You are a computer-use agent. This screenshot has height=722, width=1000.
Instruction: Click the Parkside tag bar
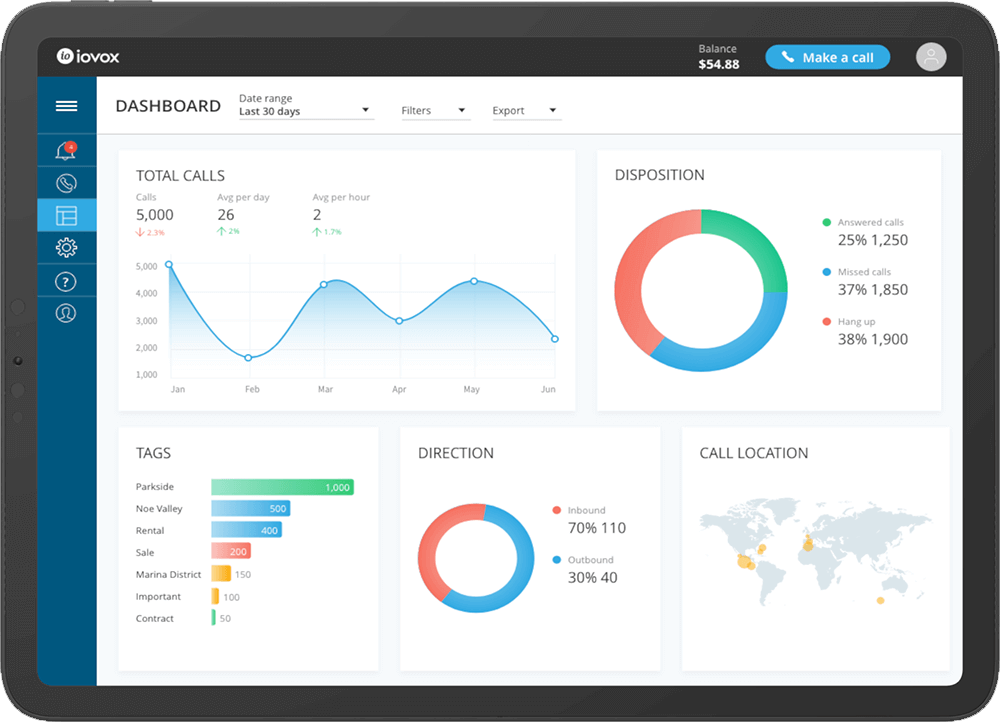coord(282,487)
